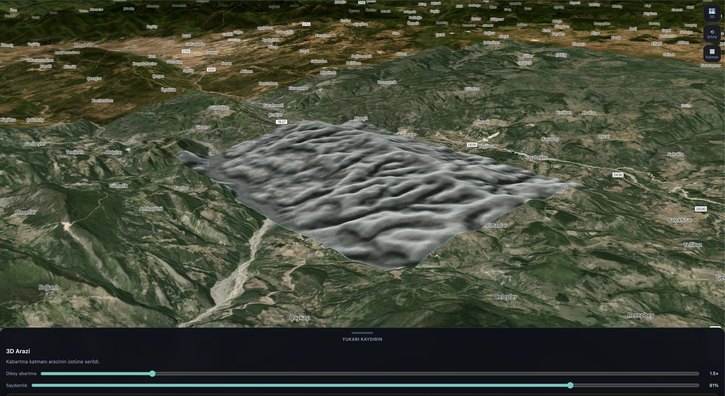This screenshot has height=396, width=725.
Task: Click road shield touching relief overlay's far corner
Action: coord(281,122)
